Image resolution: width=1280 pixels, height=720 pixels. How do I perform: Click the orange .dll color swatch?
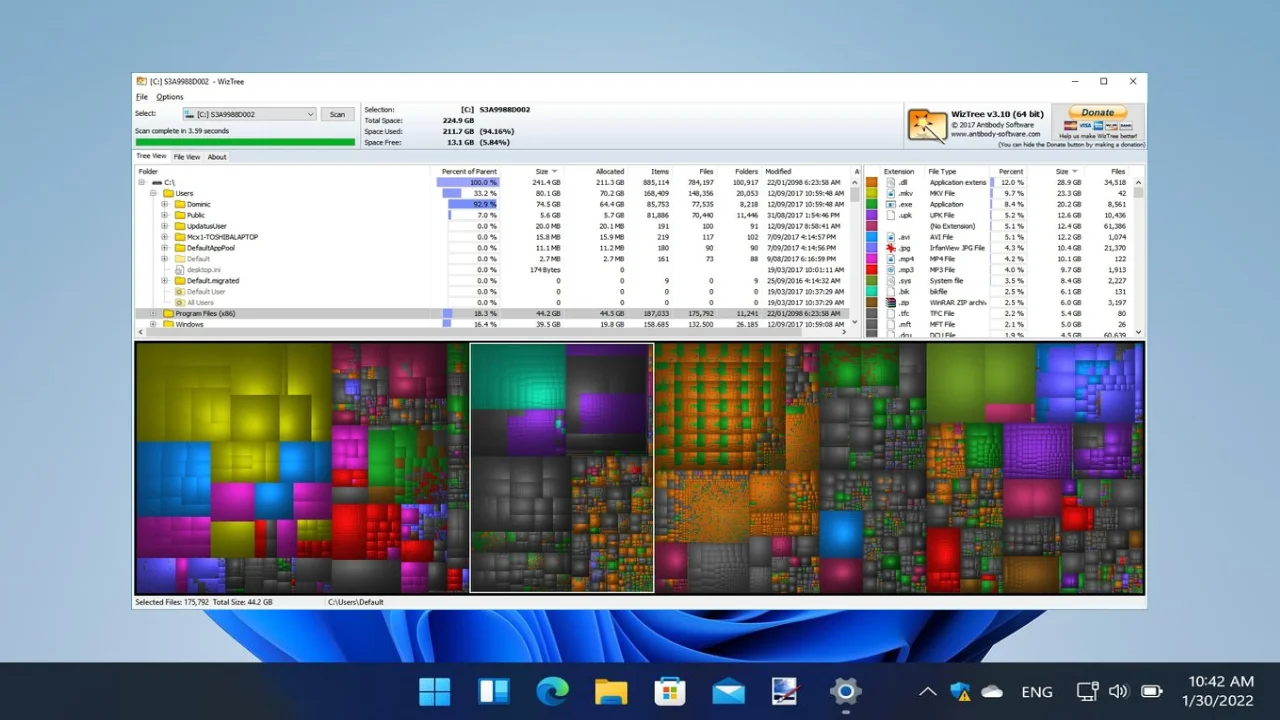872,183
